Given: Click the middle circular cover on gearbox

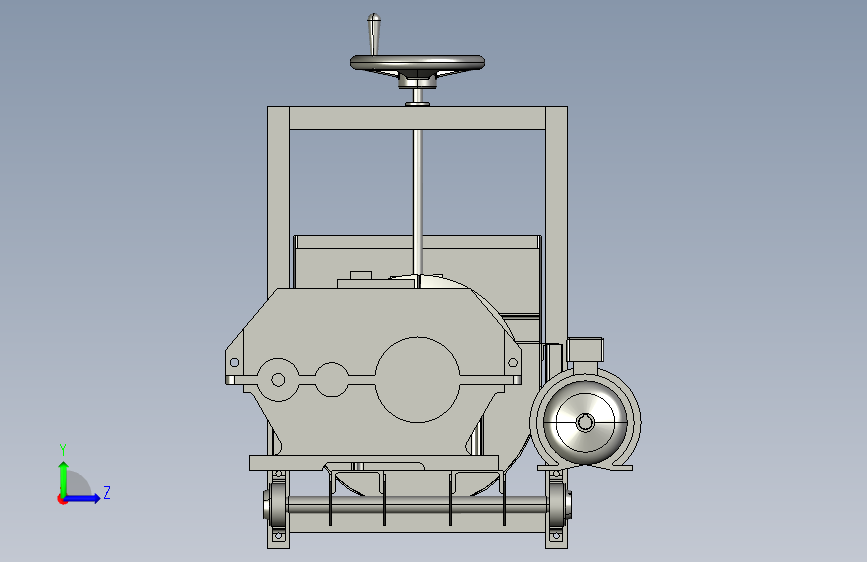Looking at the screenshot, I should [331, 379].
